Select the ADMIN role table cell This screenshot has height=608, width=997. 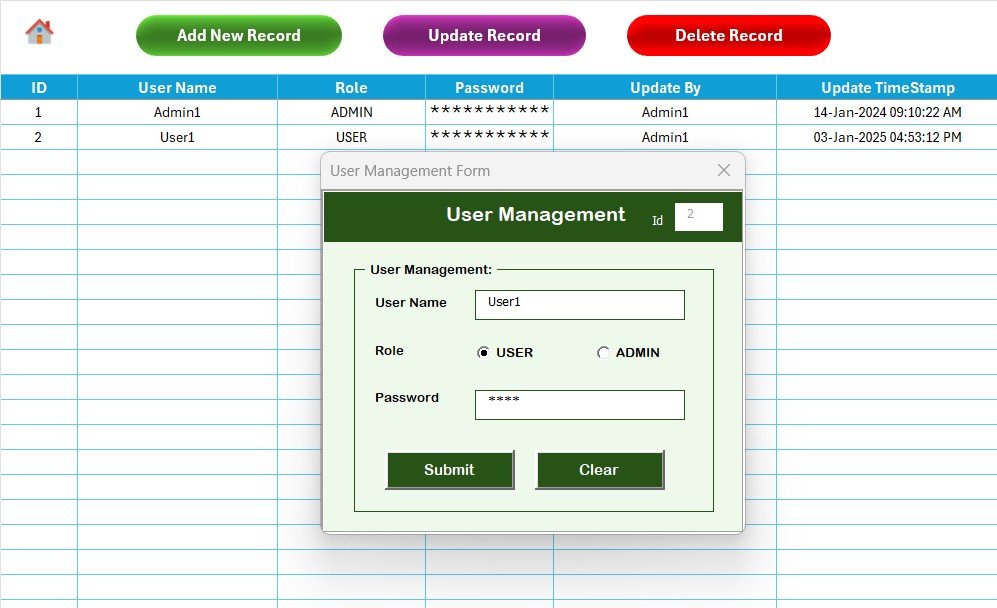coord(352,113)
